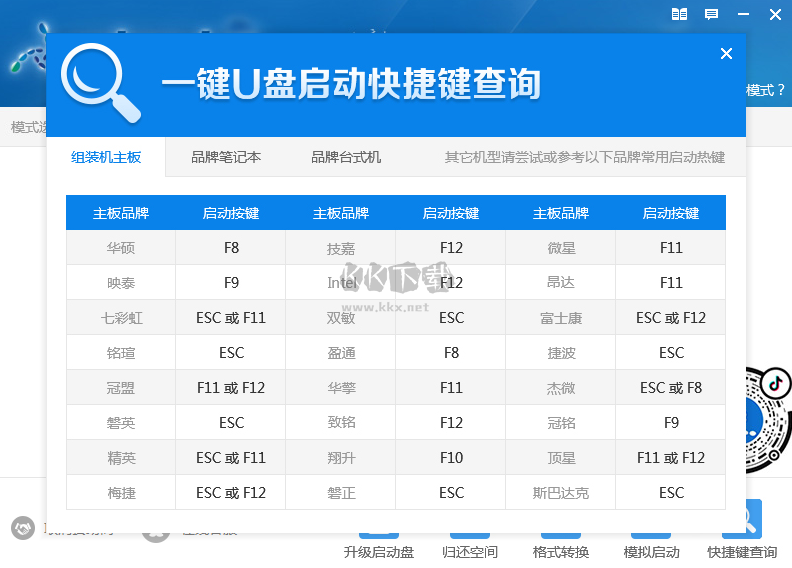
Task: Open the feedback chat bubble icon
Action: tap(711, 14)
